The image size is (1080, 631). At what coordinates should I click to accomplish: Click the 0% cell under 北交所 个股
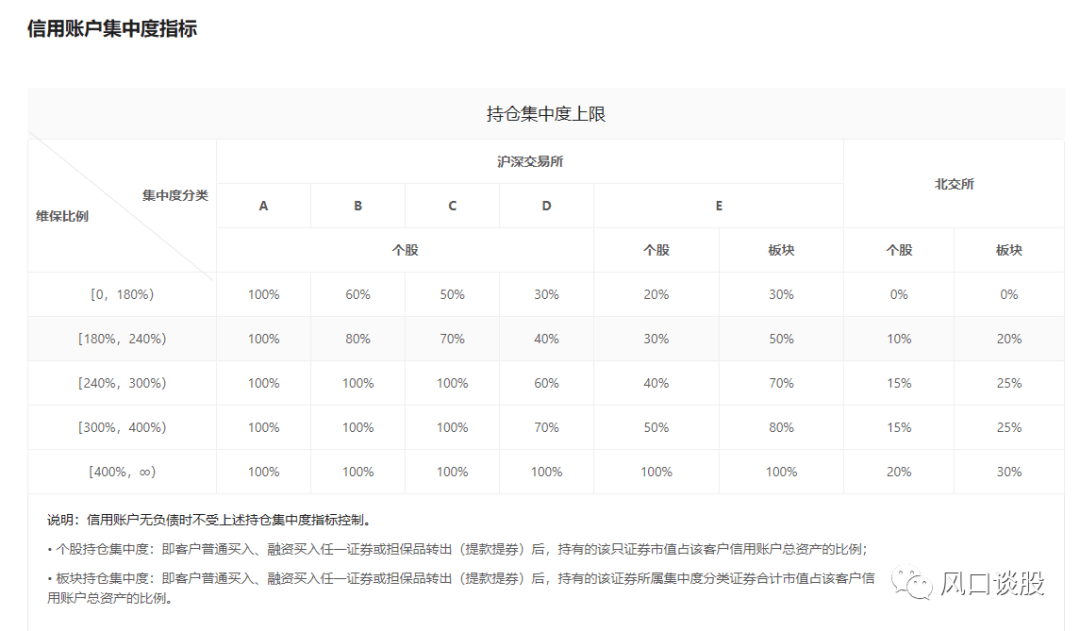click(898, 294)
